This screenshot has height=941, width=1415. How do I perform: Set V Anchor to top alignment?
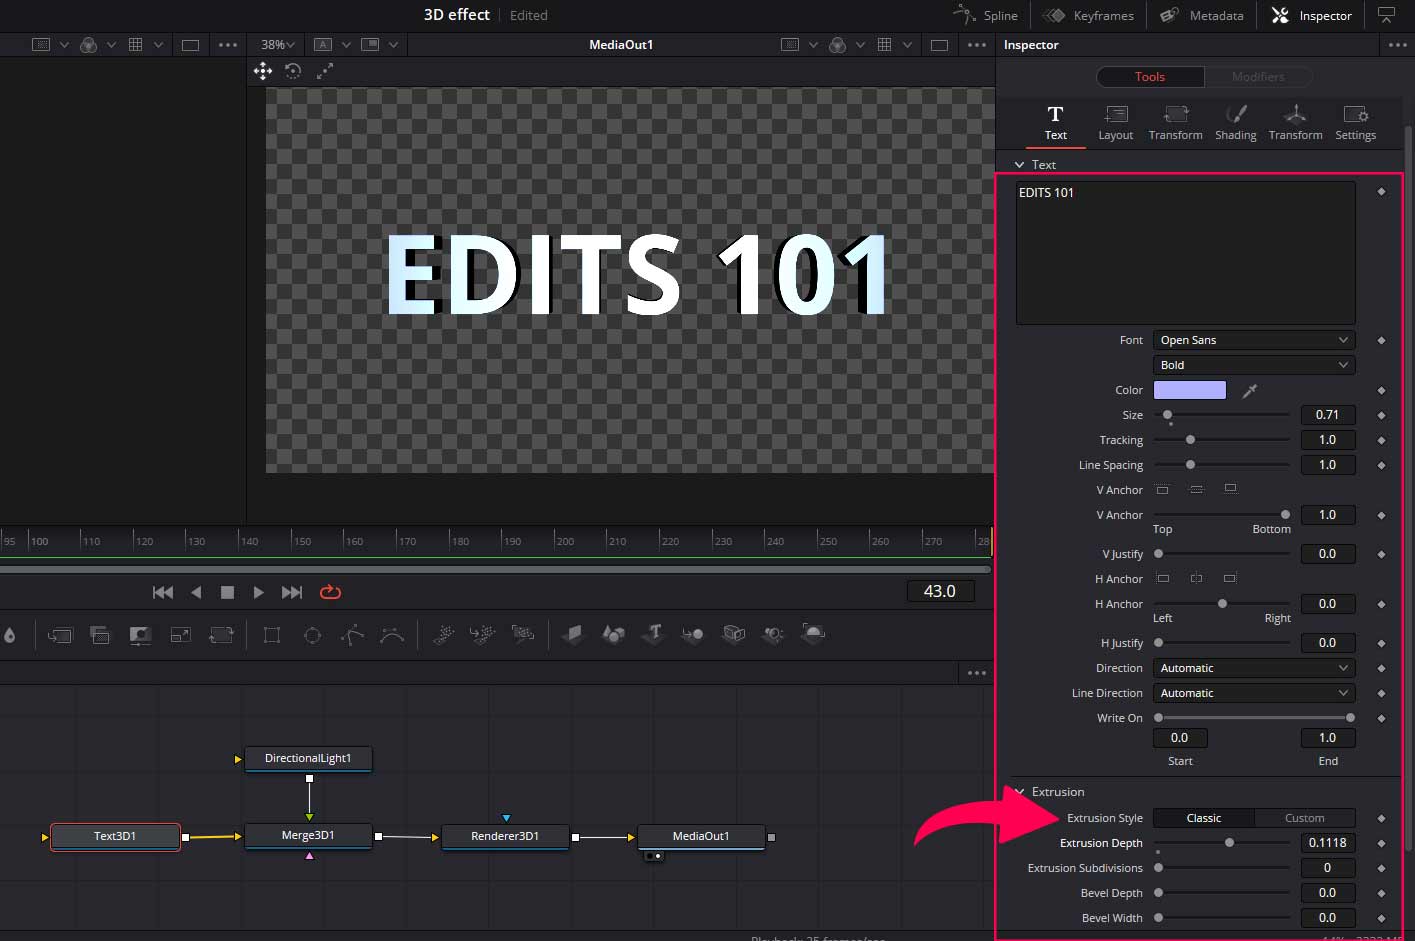[x=1162, y=489]
